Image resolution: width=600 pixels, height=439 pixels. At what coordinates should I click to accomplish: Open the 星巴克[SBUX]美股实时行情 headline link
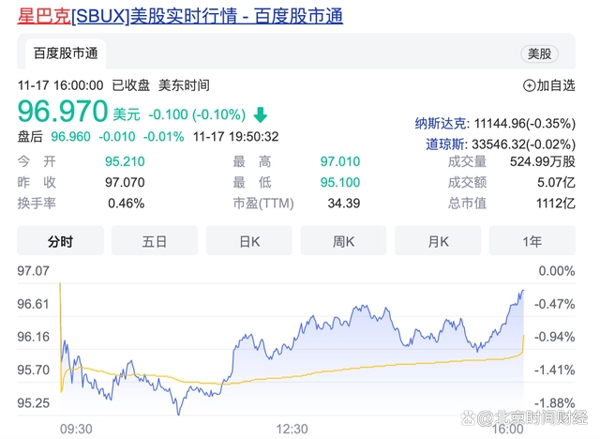click(x=180, y=16)
